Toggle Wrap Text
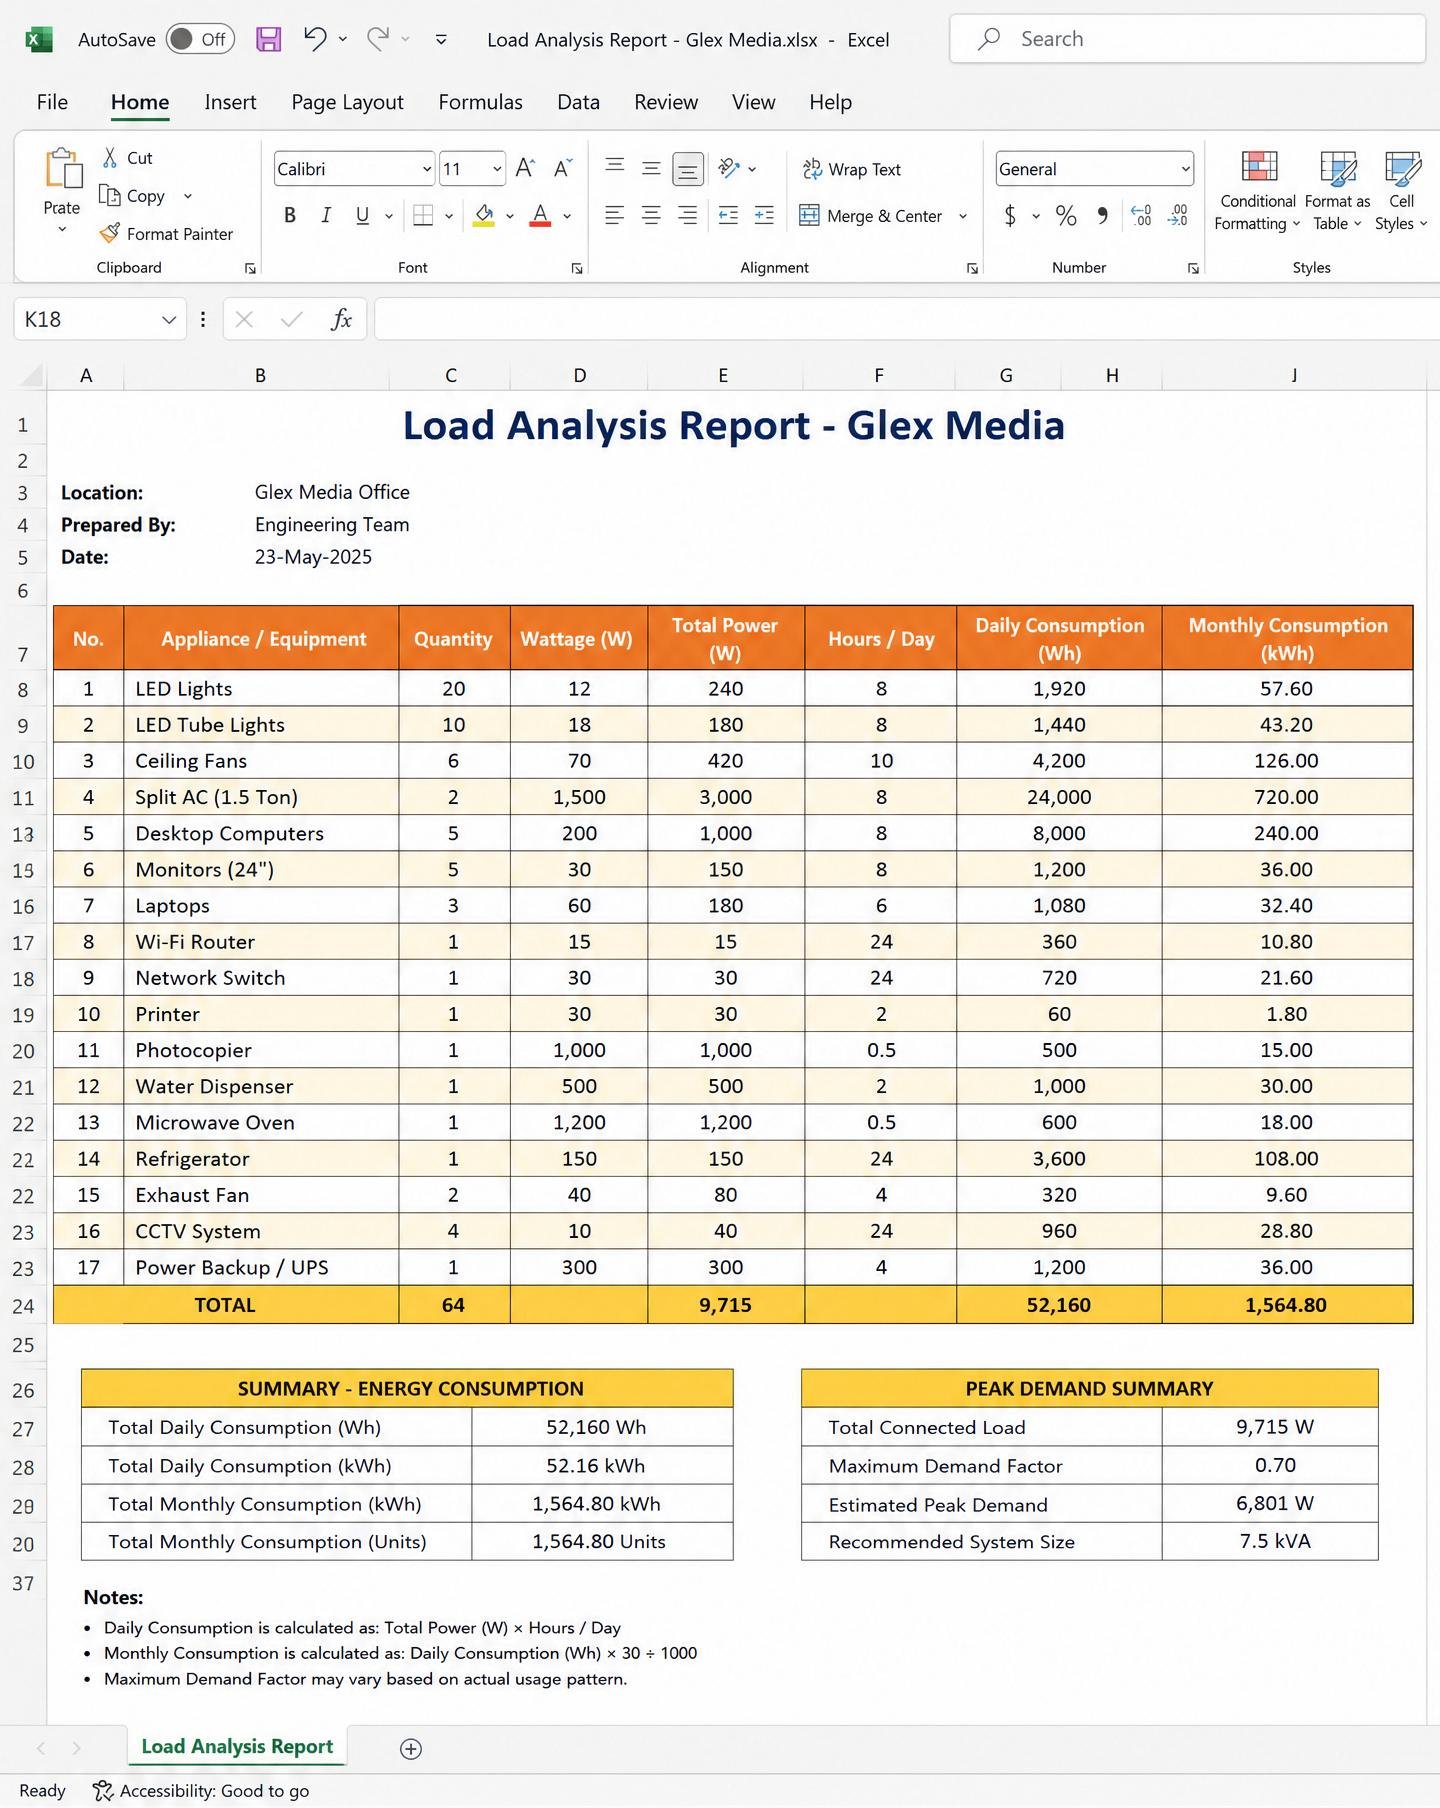This screenshot has width=1440, height=1808. click(x=852, y=169)
